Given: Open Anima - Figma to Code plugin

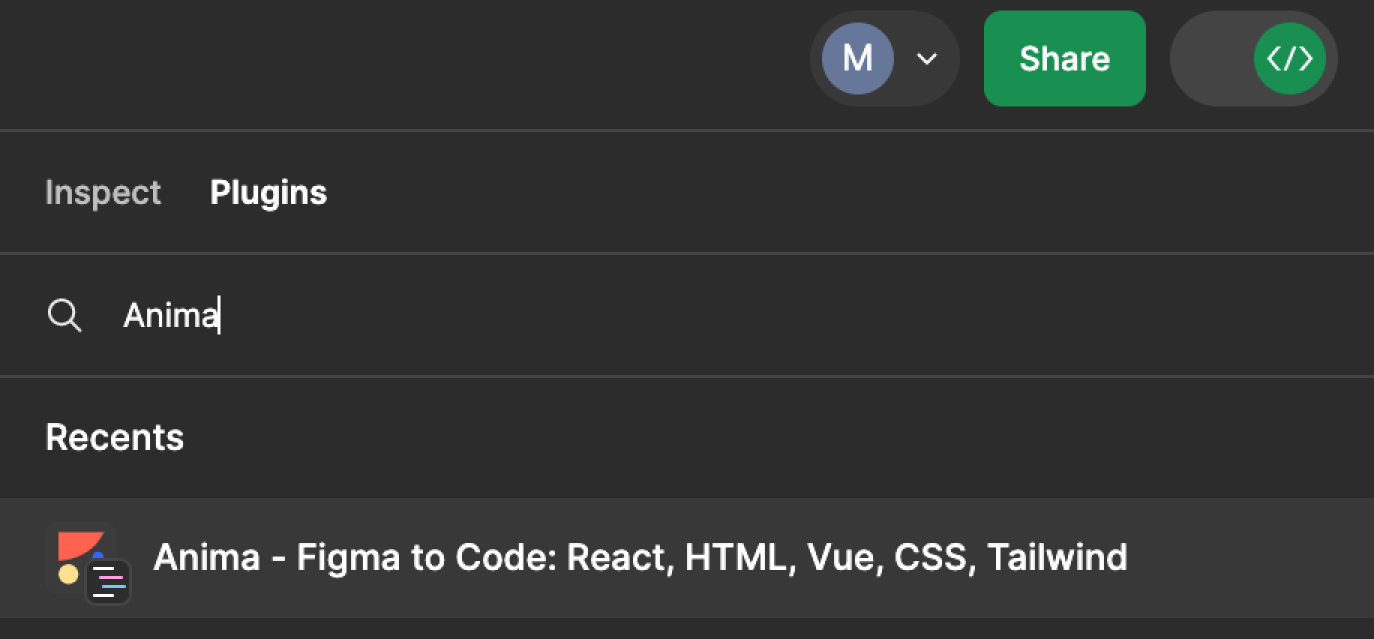Looking at the screenshot, I should [x=640, y=557].
